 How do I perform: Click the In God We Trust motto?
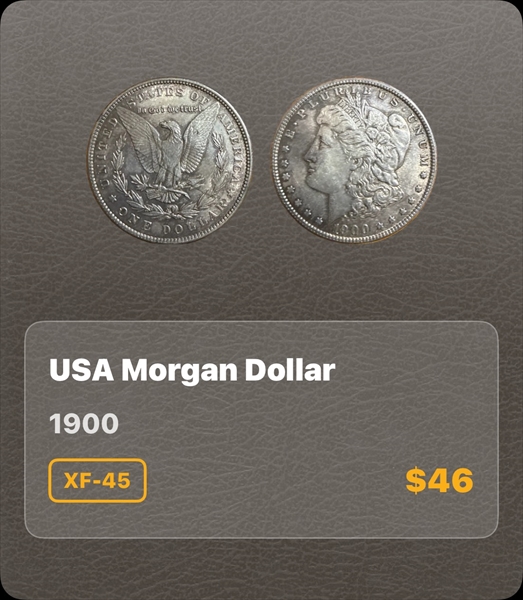click(169, 110)
